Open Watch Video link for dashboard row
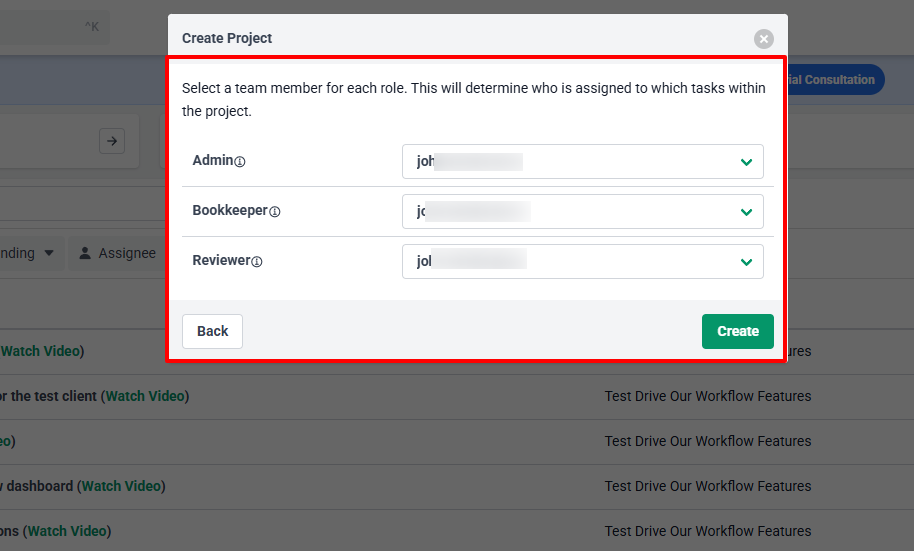 point(122,486)
